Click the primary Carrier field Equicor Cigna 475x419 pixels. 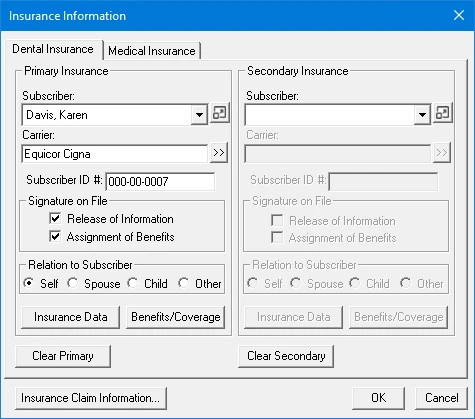[x=115, y=154]
